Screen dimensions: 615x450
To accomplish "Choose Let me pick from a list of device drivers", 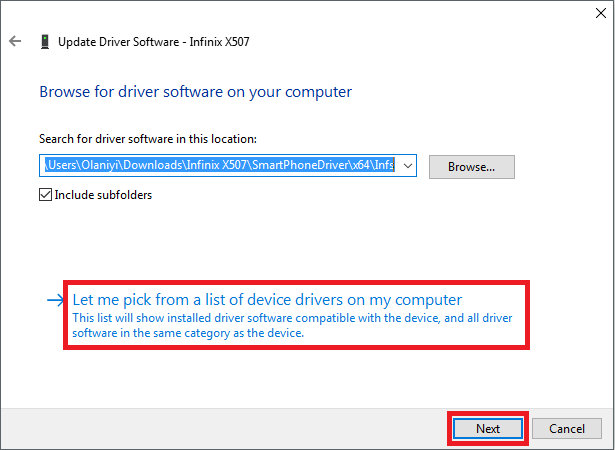I will (x=268, y=299).
